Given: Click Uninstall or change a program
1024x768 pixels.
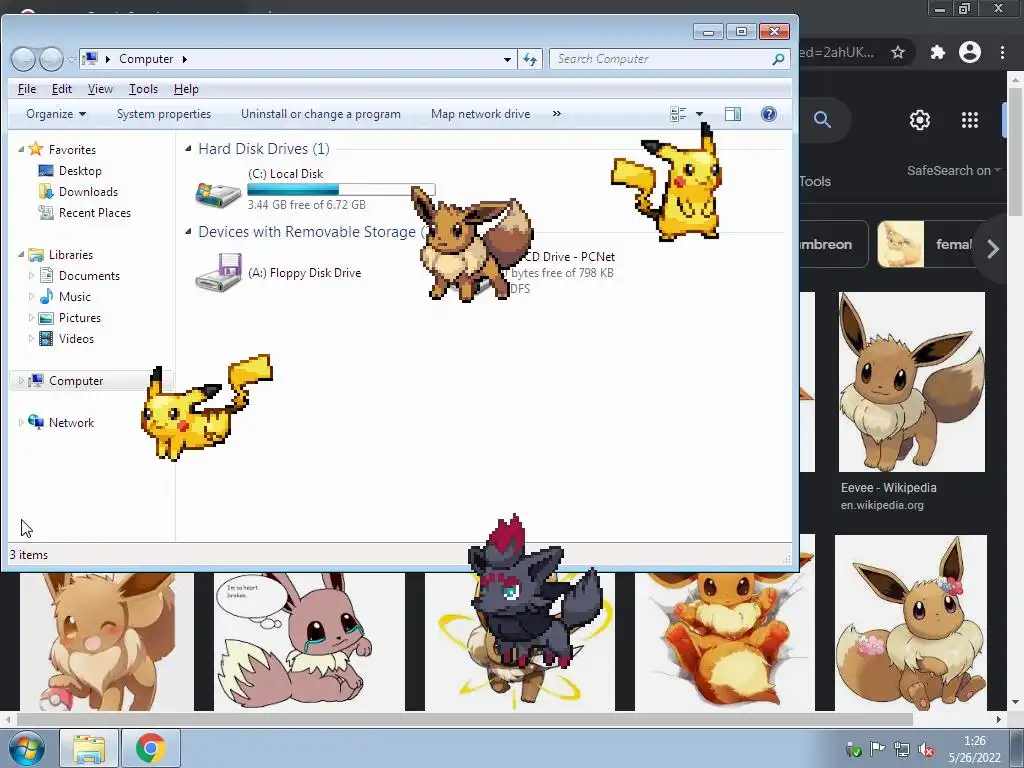Looking at the screenshot, I should [x=321, y=114].
